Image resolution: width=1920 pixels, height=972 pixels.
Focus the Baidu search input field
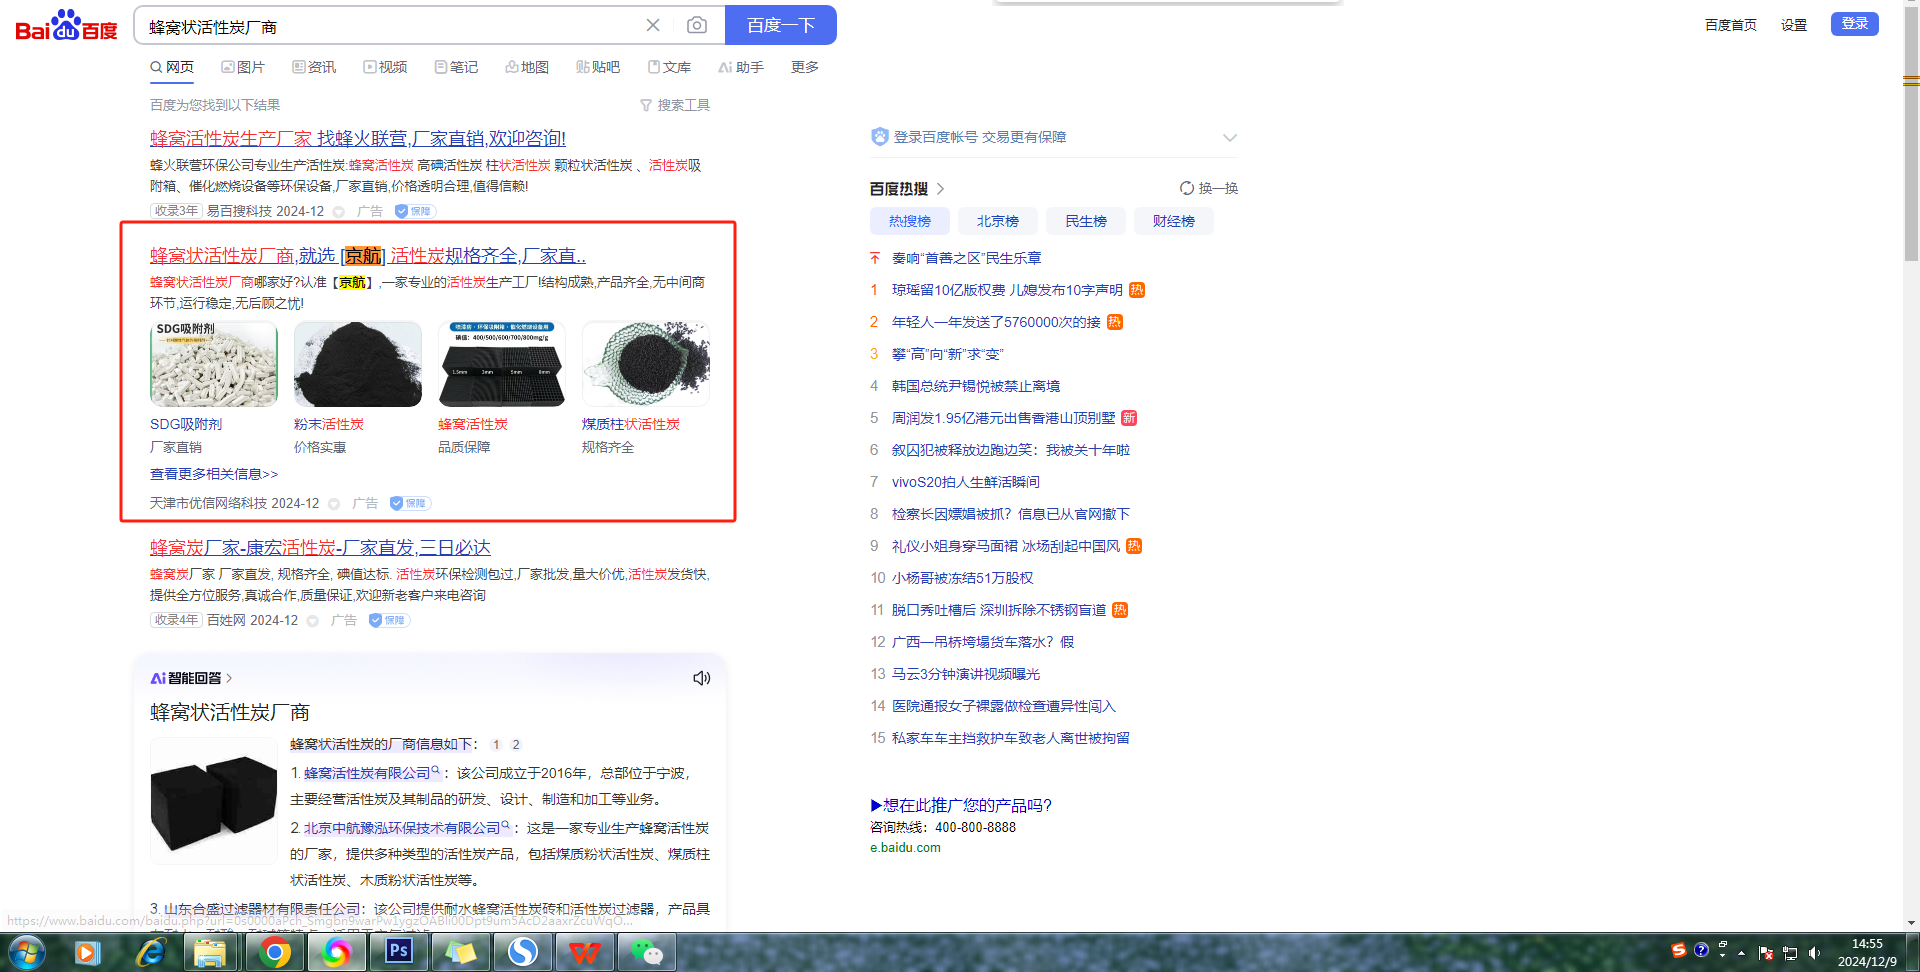(x=390, y=26)
